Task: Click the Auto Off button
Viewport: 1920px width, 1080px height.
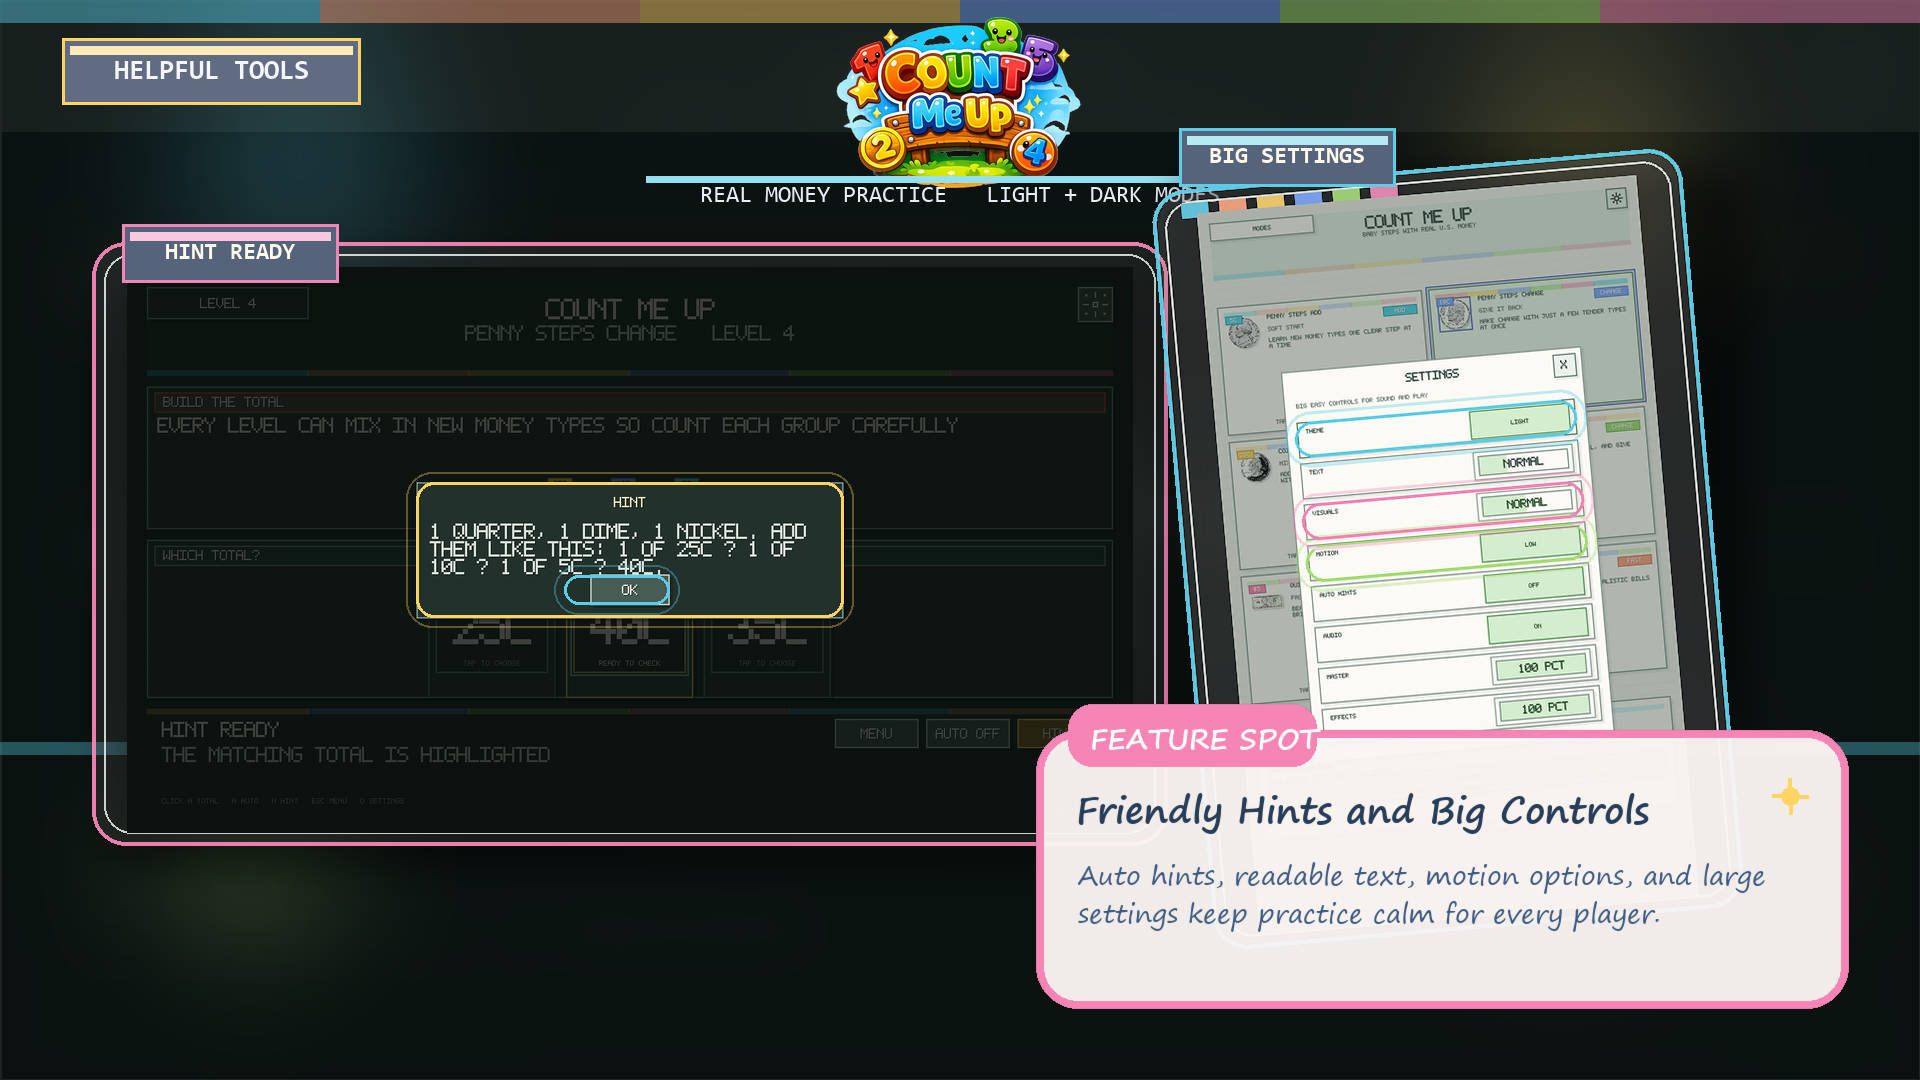Action: [x=966, y=733]
